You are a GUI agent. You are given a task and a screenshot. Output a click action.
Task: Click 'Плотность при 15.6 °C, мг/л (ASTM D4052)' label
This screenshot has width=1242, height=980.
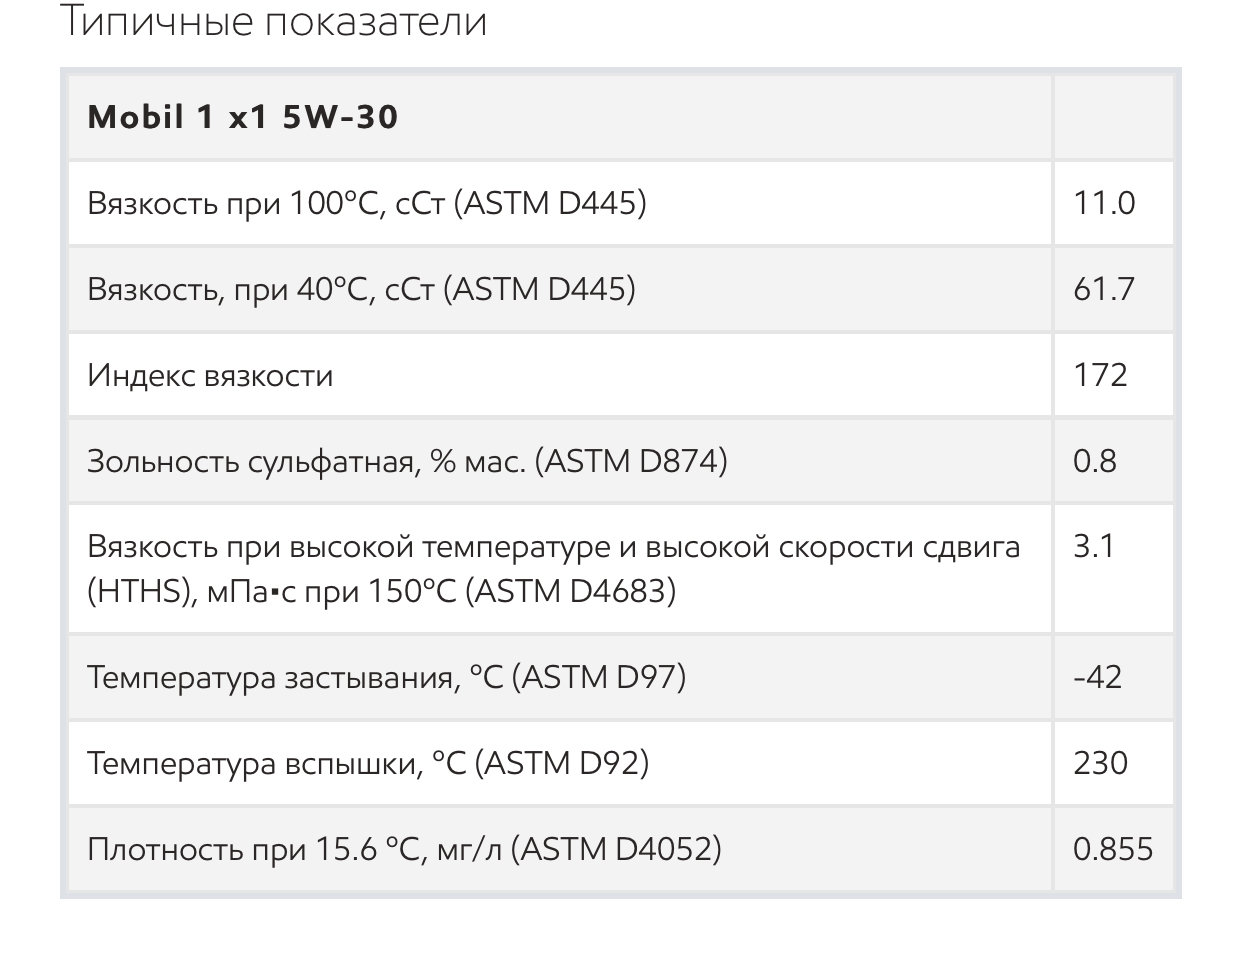tap(405, 850)
